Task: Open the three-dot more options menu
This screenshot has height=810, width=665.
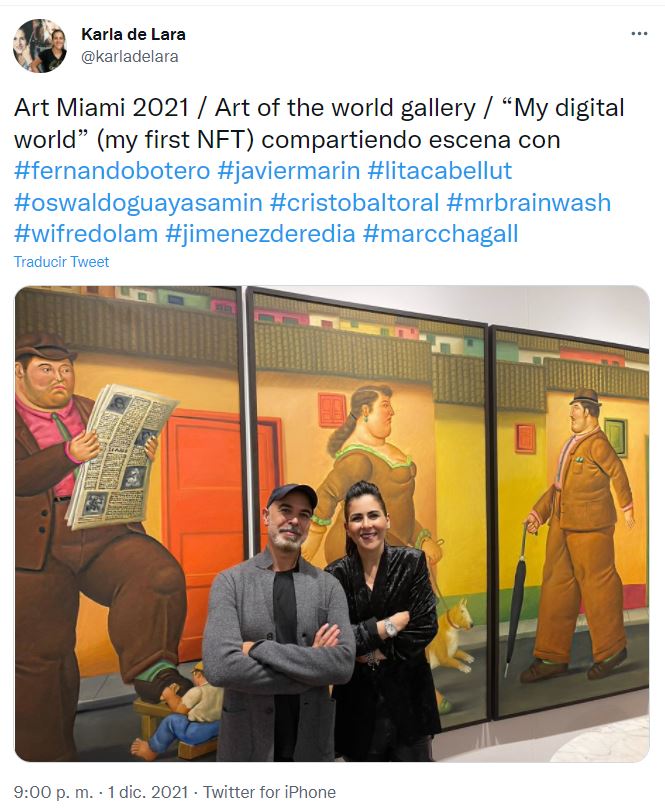Action: point(639,34)
